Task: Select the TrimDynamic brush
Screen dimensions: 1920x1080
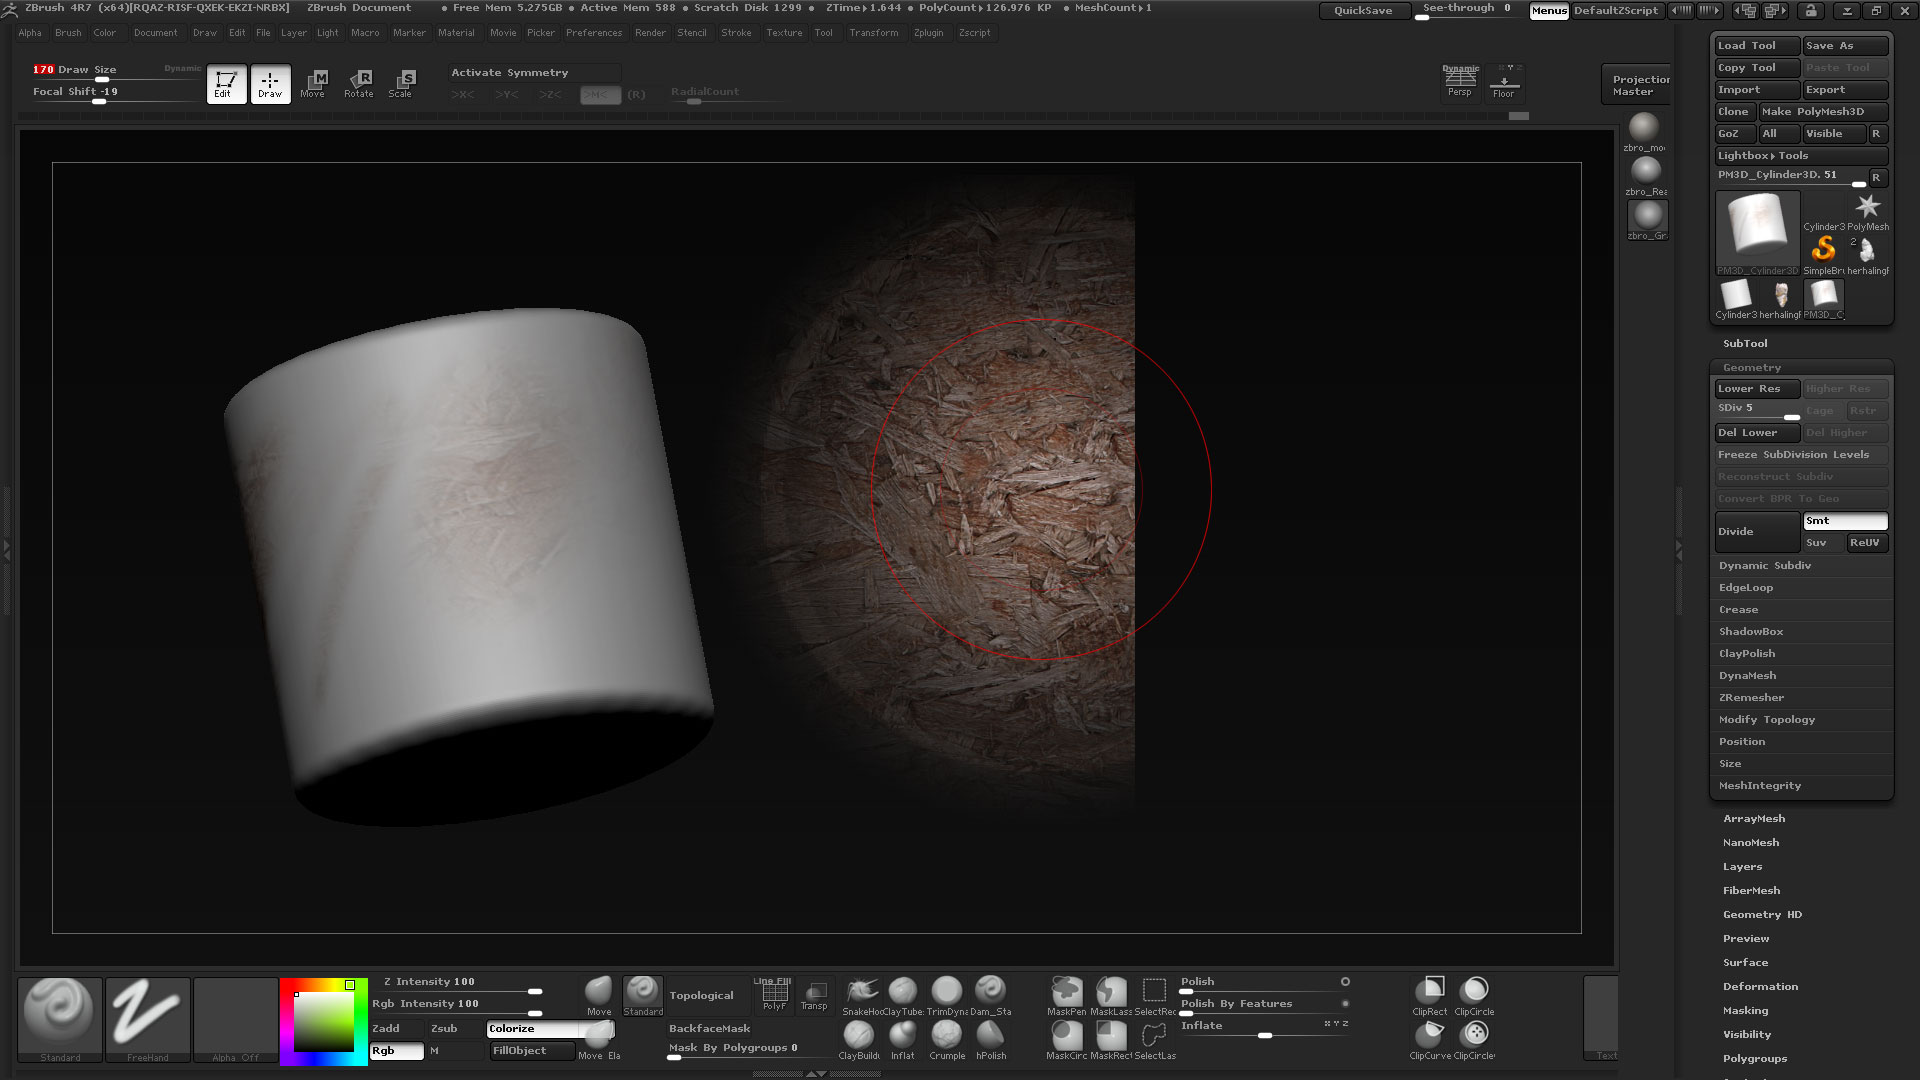Action: (946, 995)
